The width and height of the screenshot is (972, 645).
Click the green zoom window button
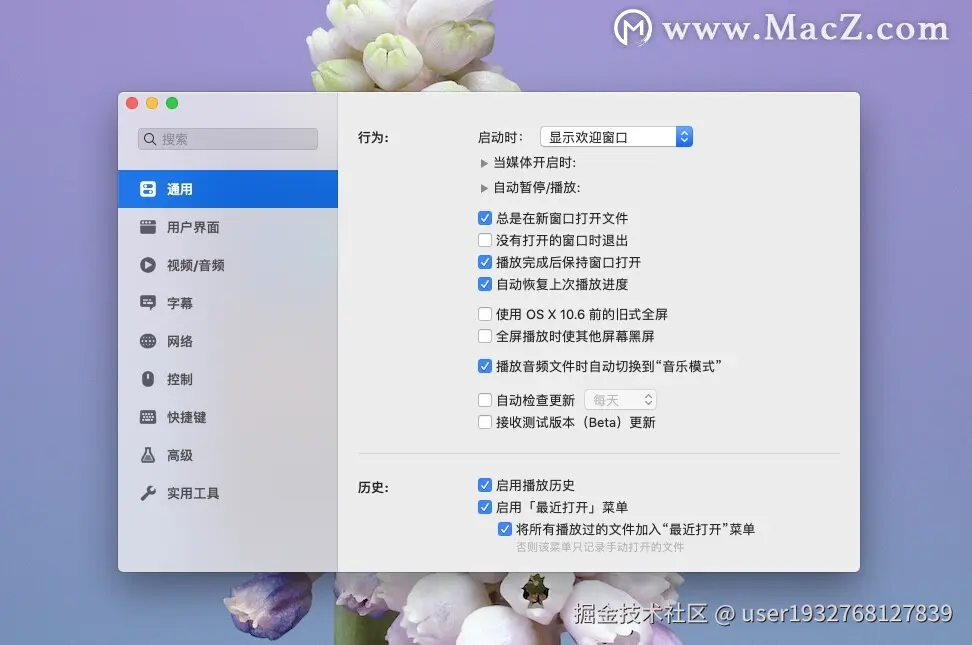click(172, 103)
